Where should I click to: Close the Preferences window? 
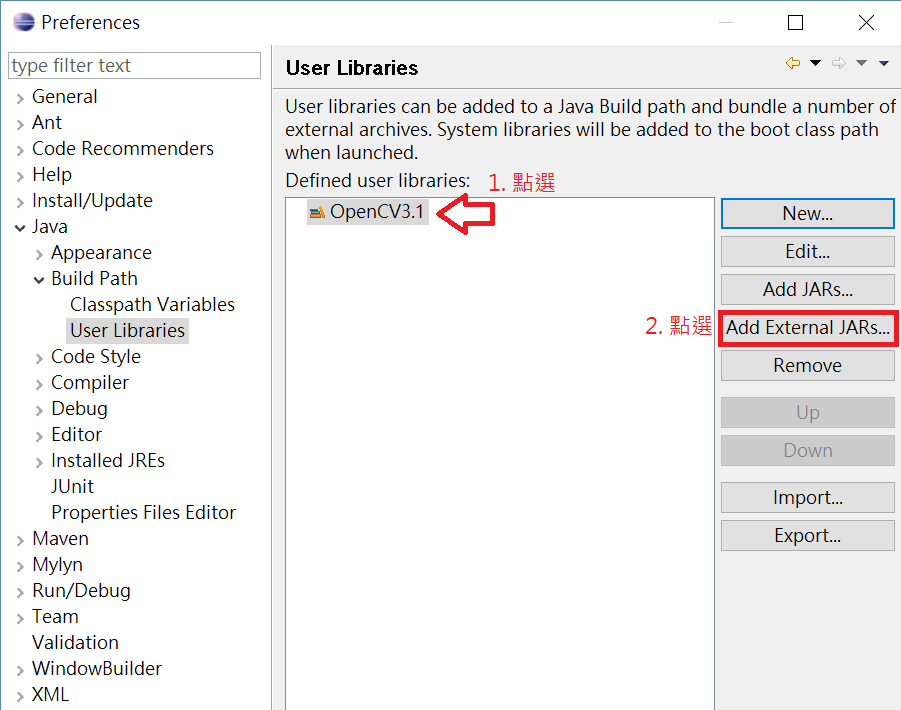click(x=866, y=22)
